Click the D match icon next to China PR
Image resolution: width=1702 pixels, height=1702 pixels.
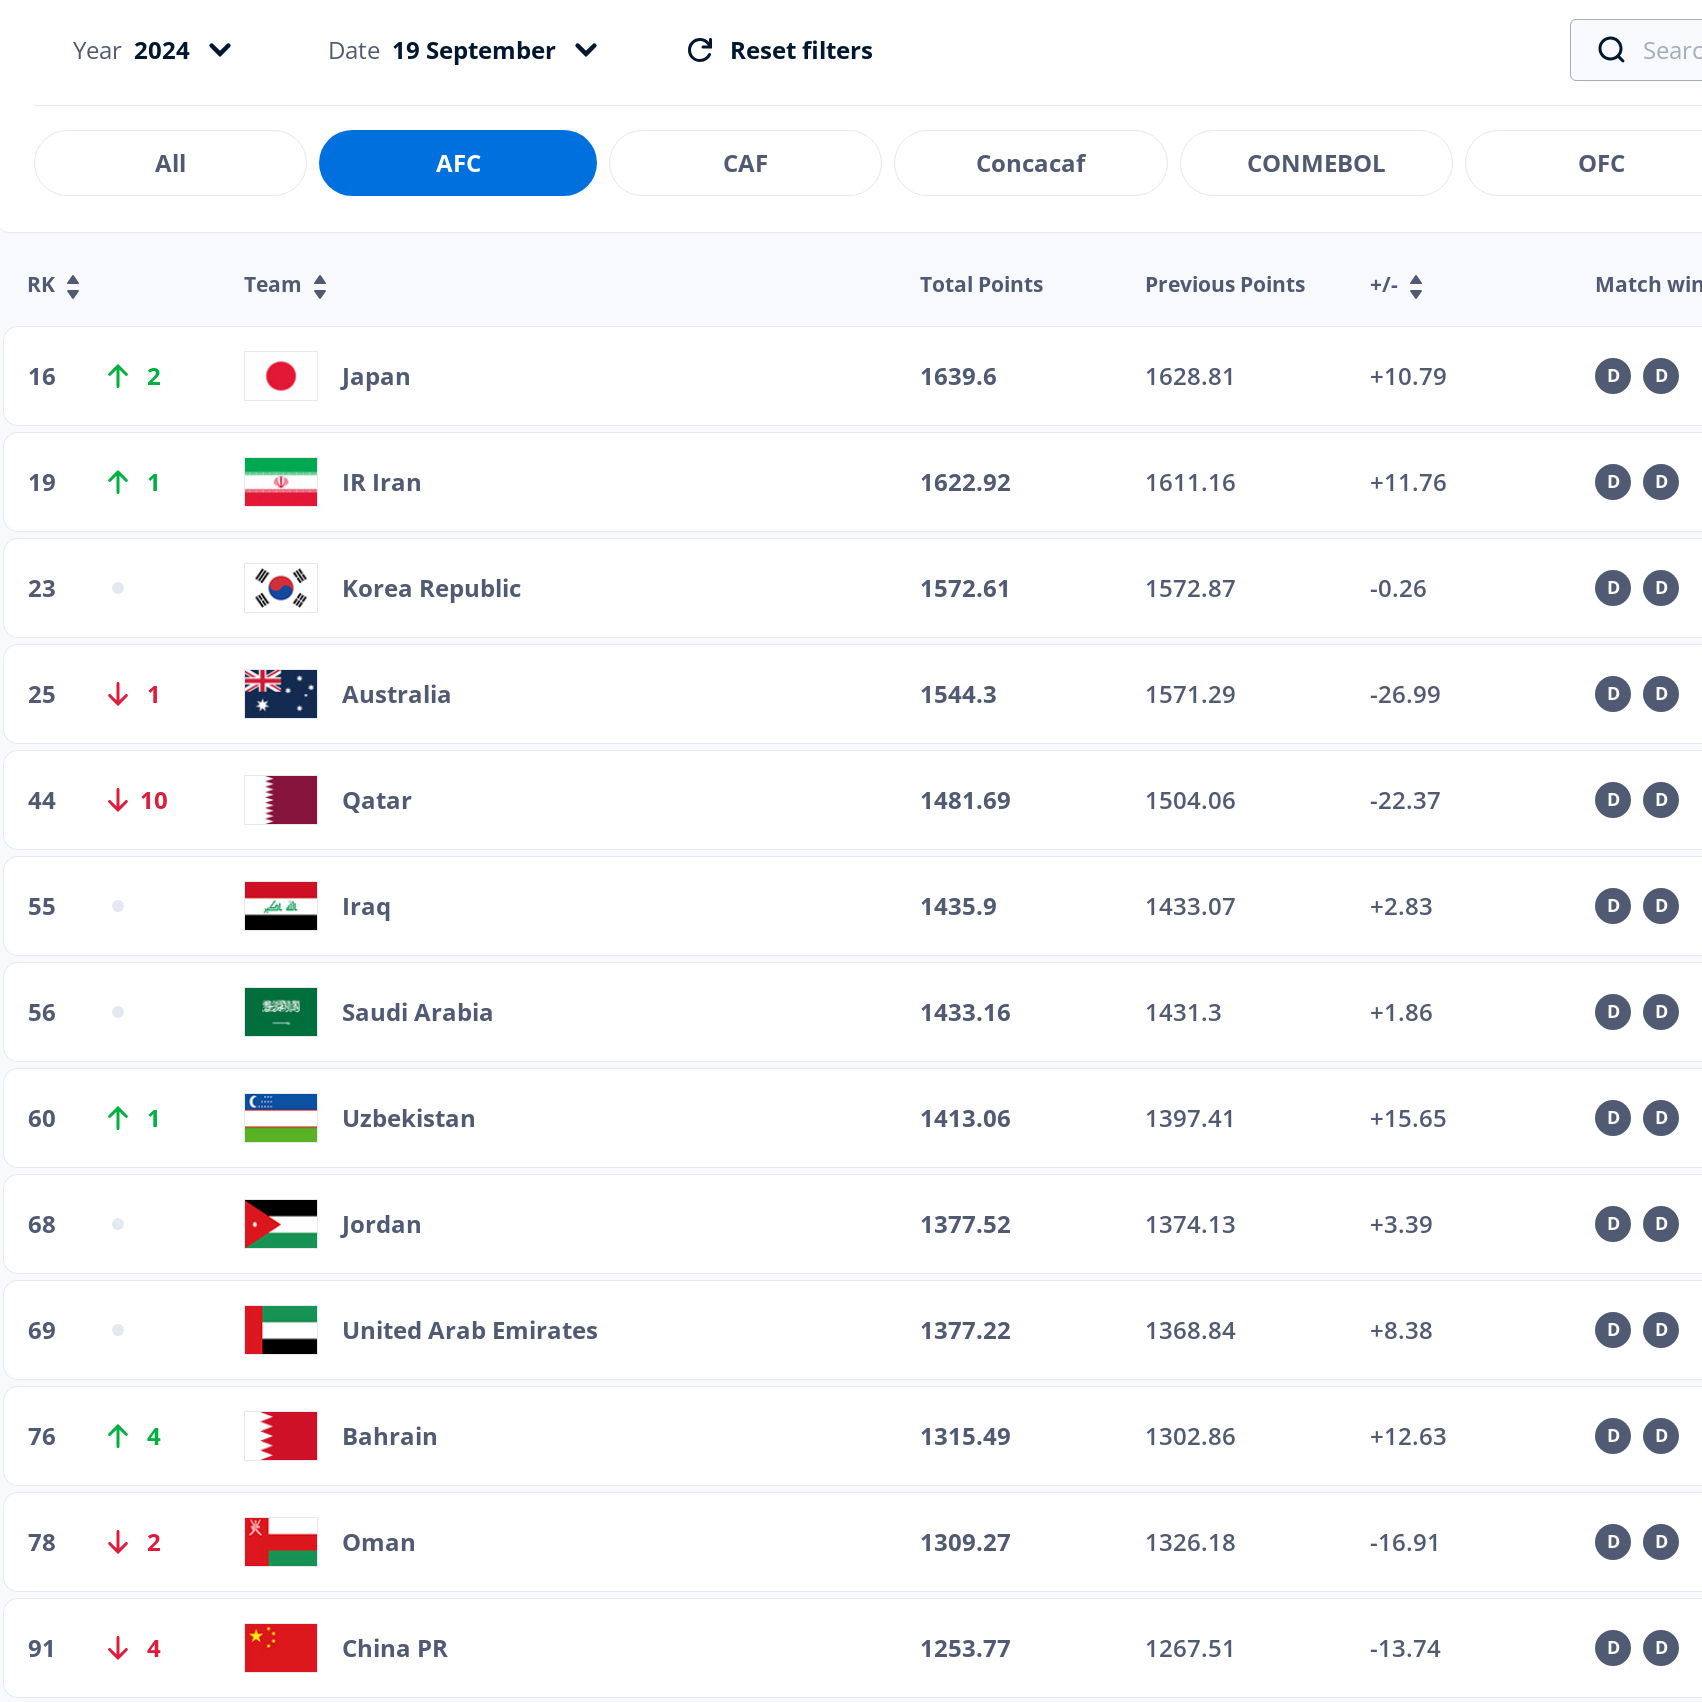[1612, 1648]
